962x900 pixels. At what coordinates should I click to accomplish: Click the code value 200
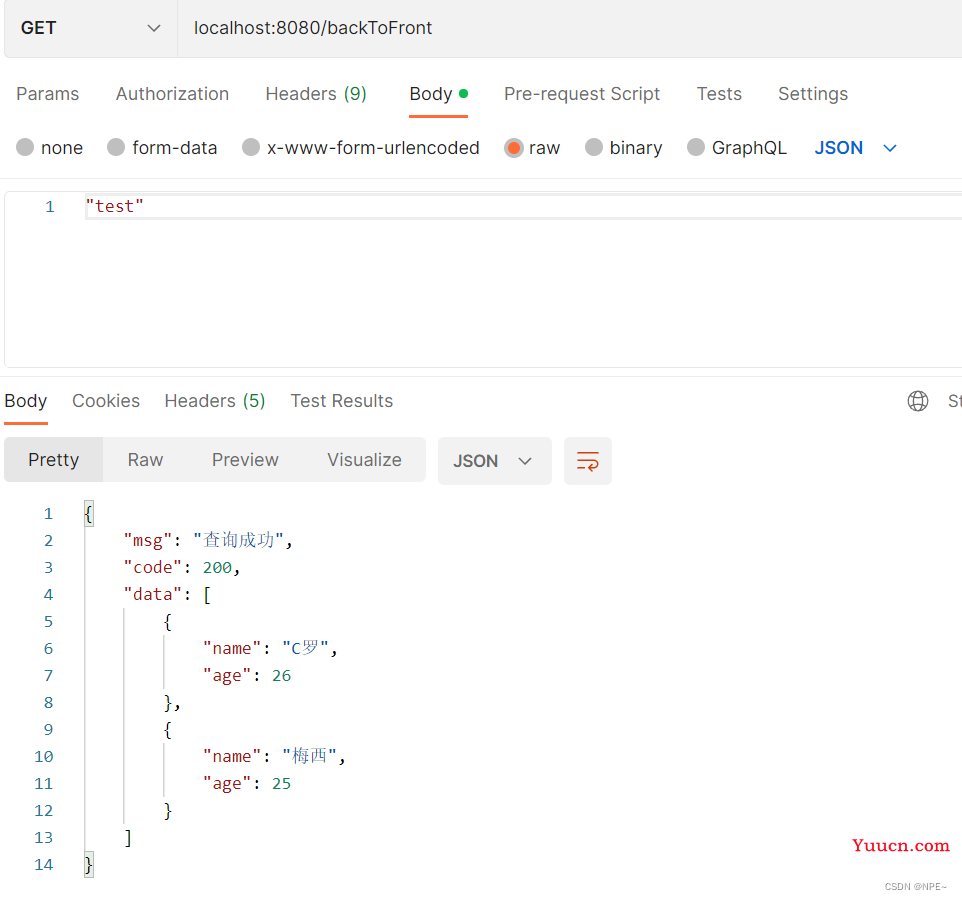point(217,567)
